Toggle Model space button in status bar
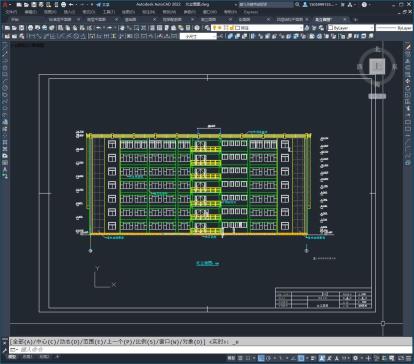Screen dimensions: 414x364 pyautogui.click(x=231, y=358)
